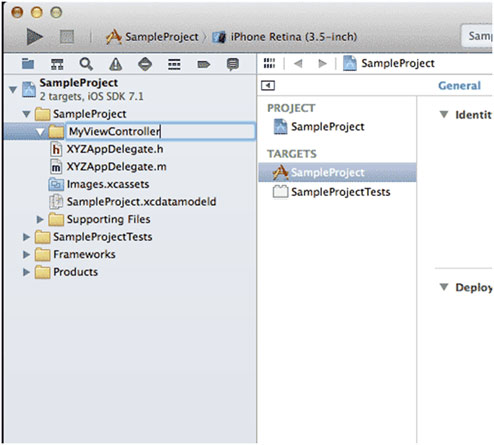The image size is (494, 445).
Task: Click the PROJECT section heading
Action: (291, 108)
